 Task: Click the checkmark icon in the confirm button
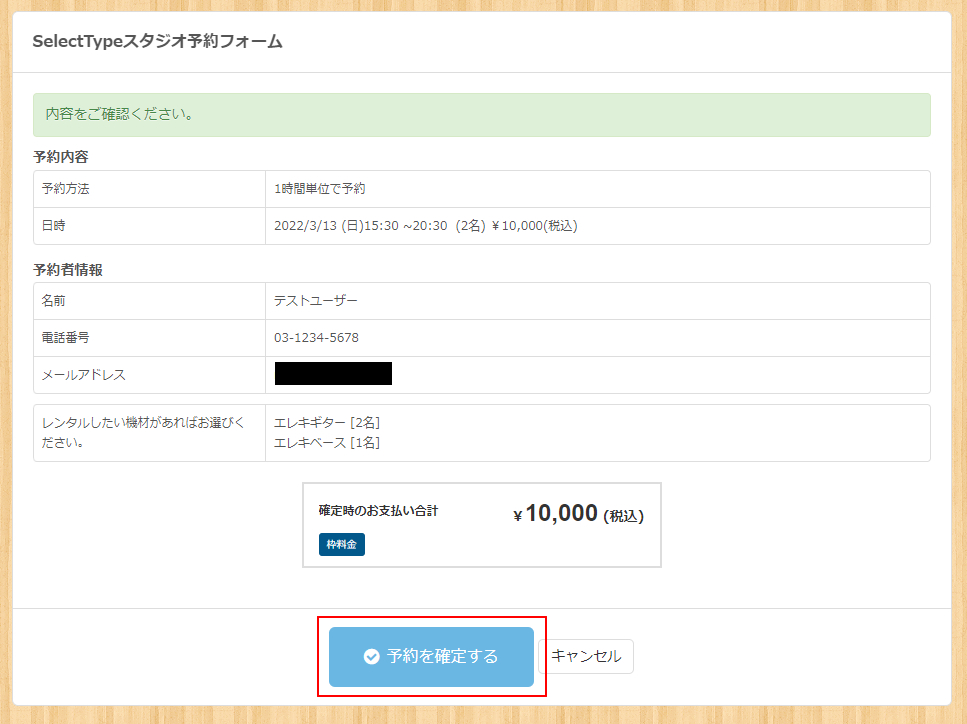[x=371, y=657]
